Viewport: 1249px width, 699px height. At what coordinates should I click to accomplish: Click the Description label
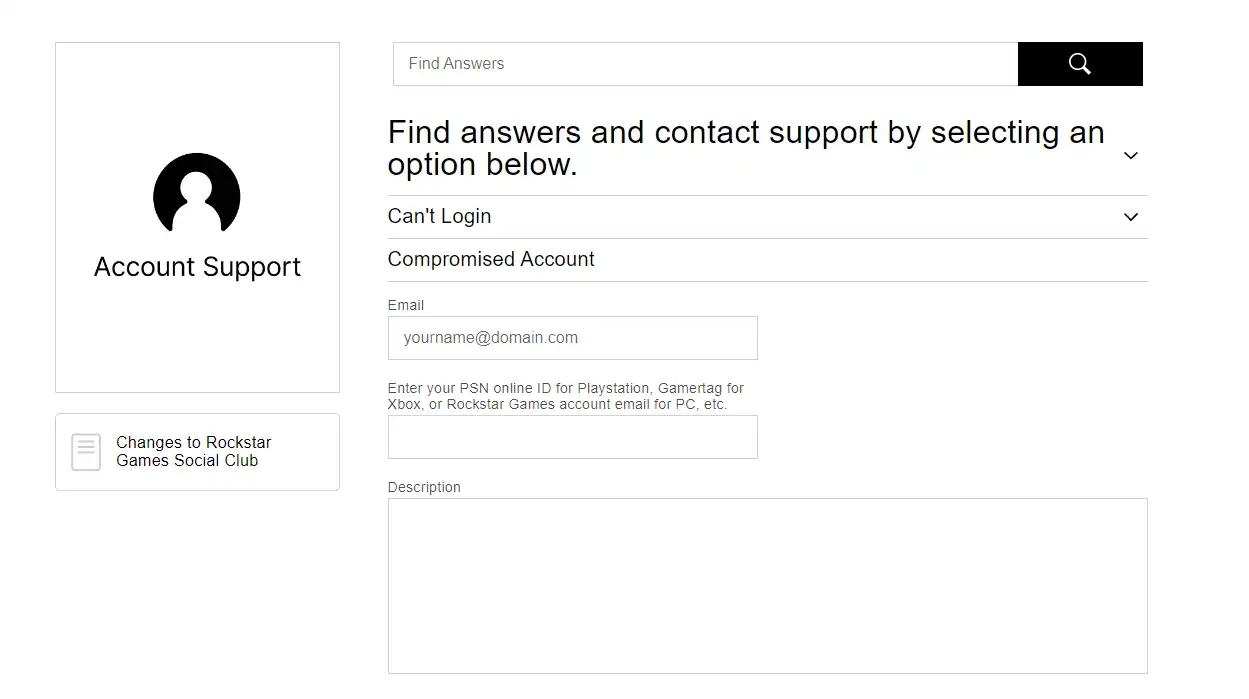(x=424, y=487)
